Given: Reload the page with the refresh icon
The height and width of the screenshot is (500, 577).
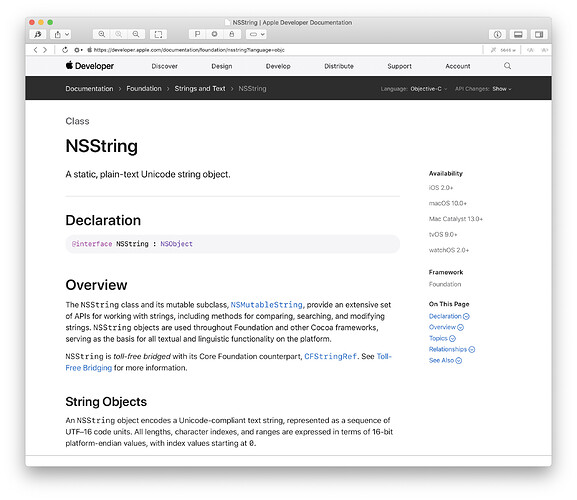Looking at the screenshot, I should click(65, 50).
